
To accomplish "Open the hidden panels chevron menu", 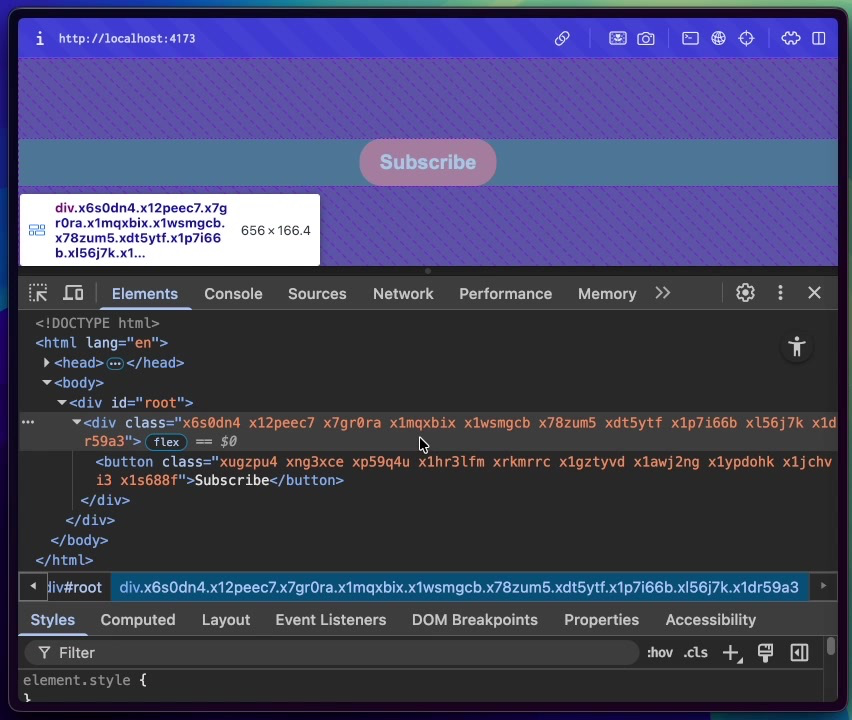I will (x=662, y=293).
